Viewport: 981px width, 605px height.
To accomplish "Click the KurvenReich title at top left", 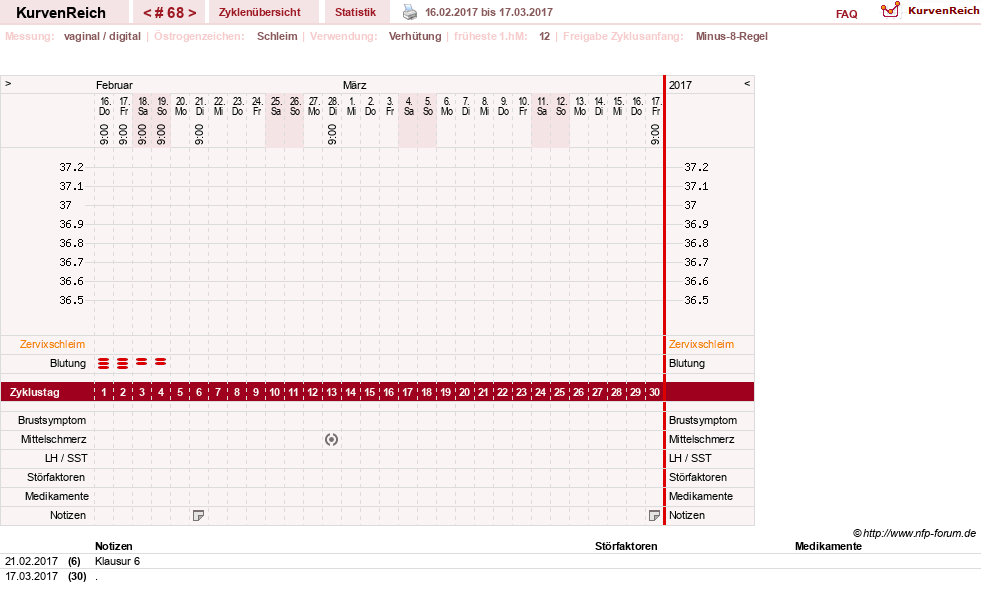I will tap(61, 13).
